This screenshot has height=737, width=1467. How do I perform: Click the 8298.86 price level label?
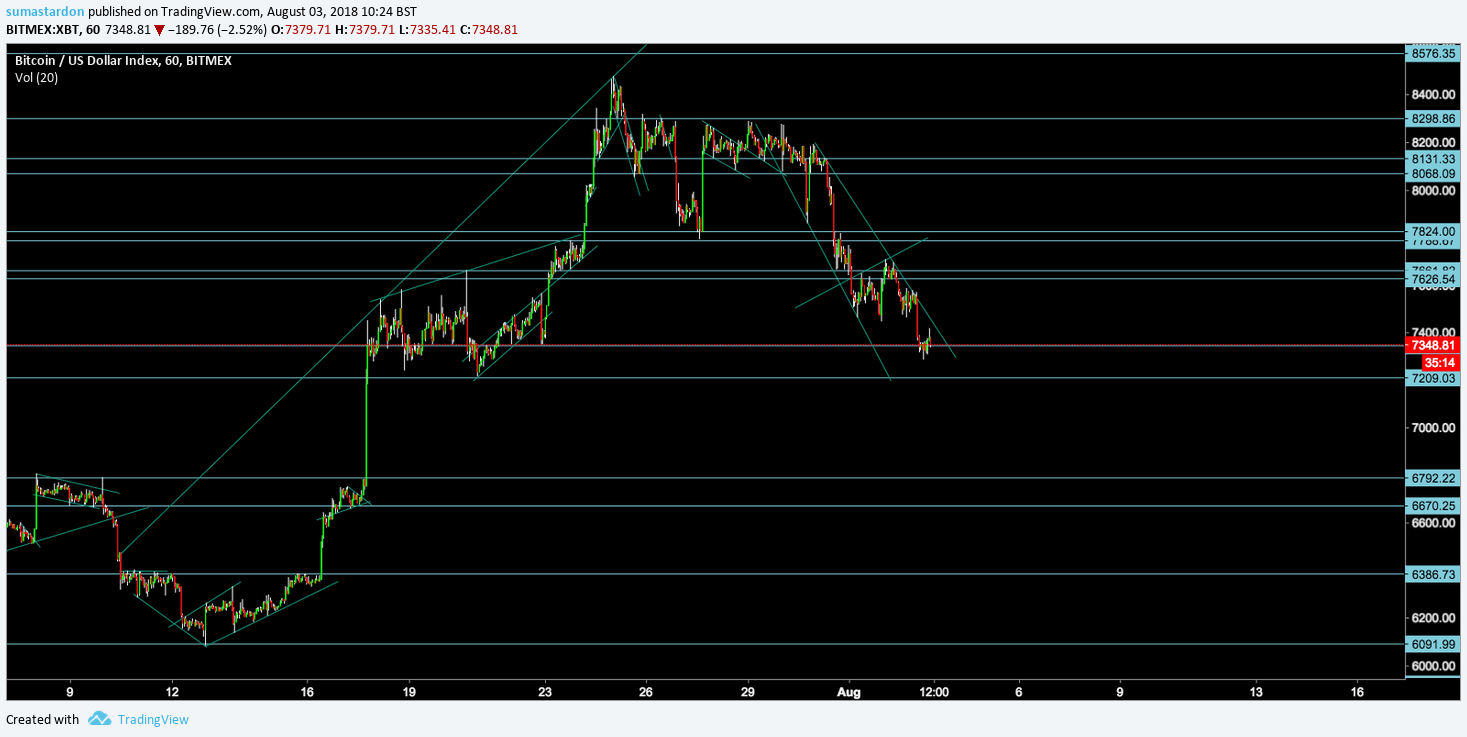click(1432, 118)
